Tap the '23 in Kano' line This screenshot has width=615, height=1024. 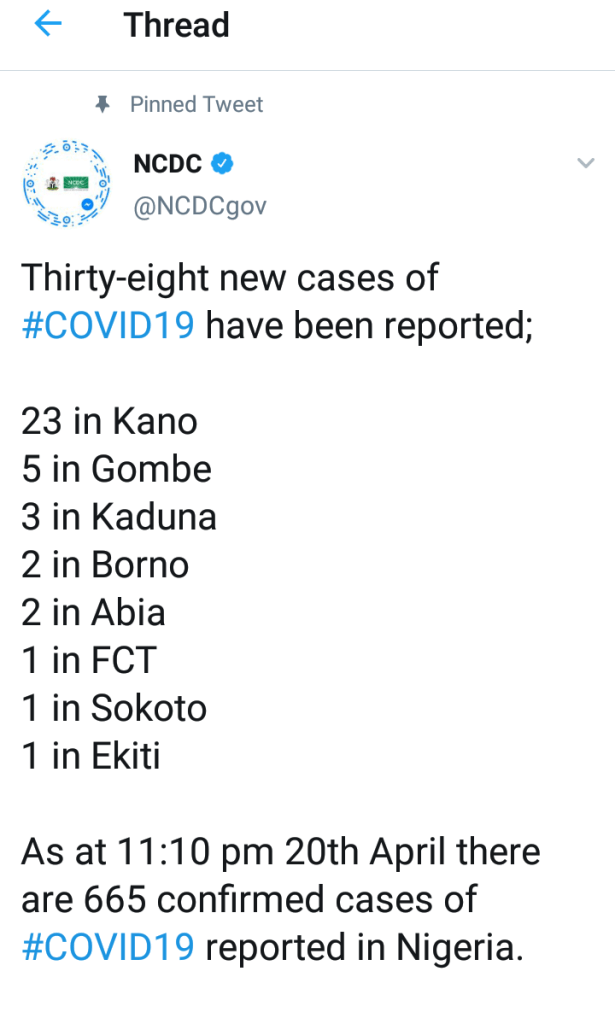109,421
